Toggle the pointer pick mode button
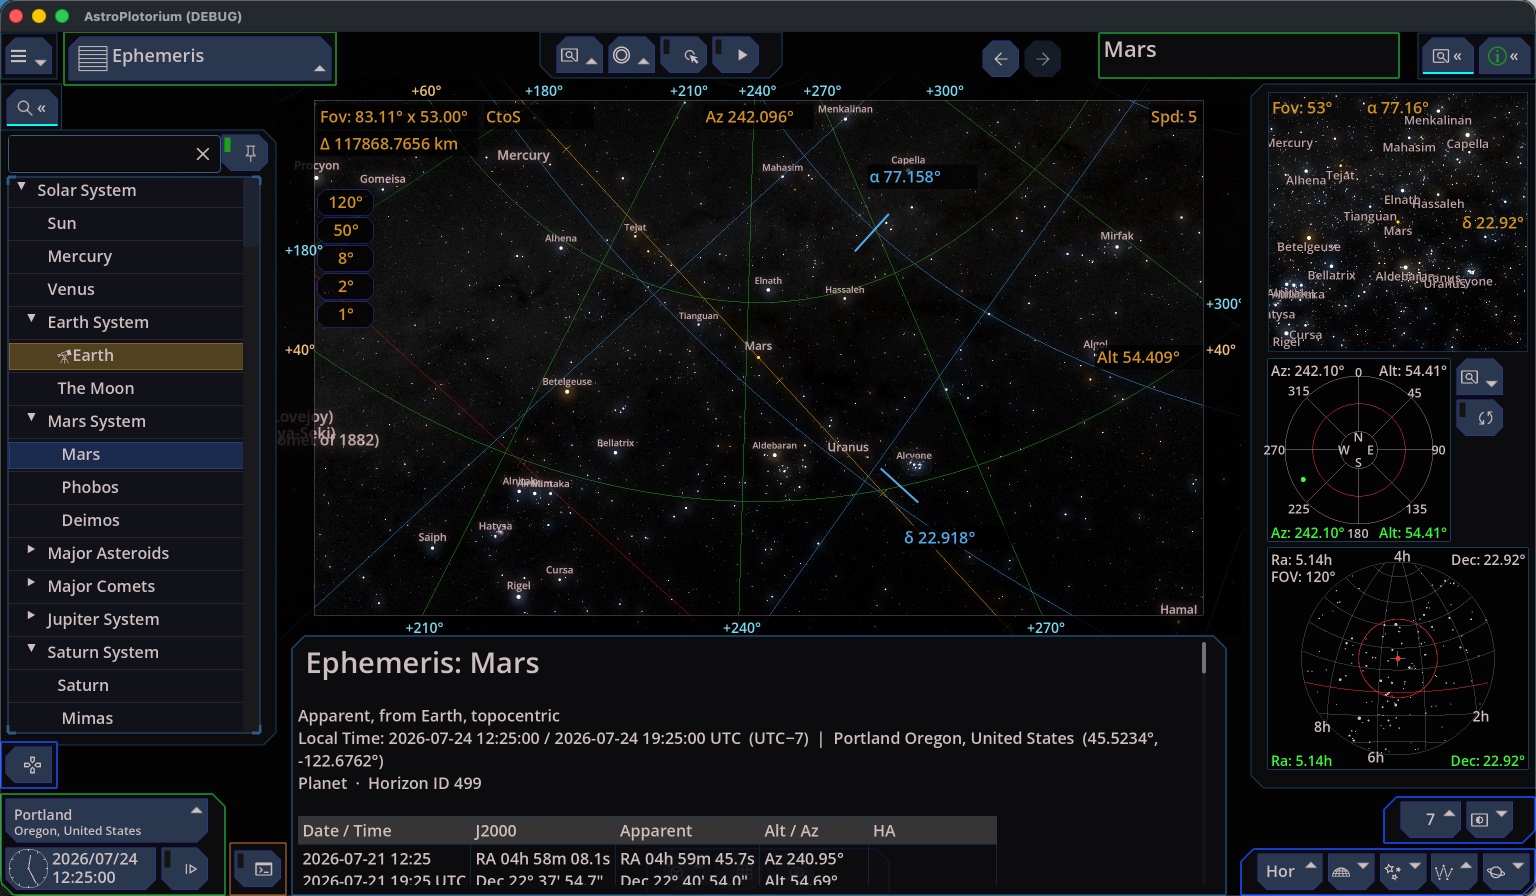Screen dimensions: 1536x896 pyautogui.click(x=683, y=56)
